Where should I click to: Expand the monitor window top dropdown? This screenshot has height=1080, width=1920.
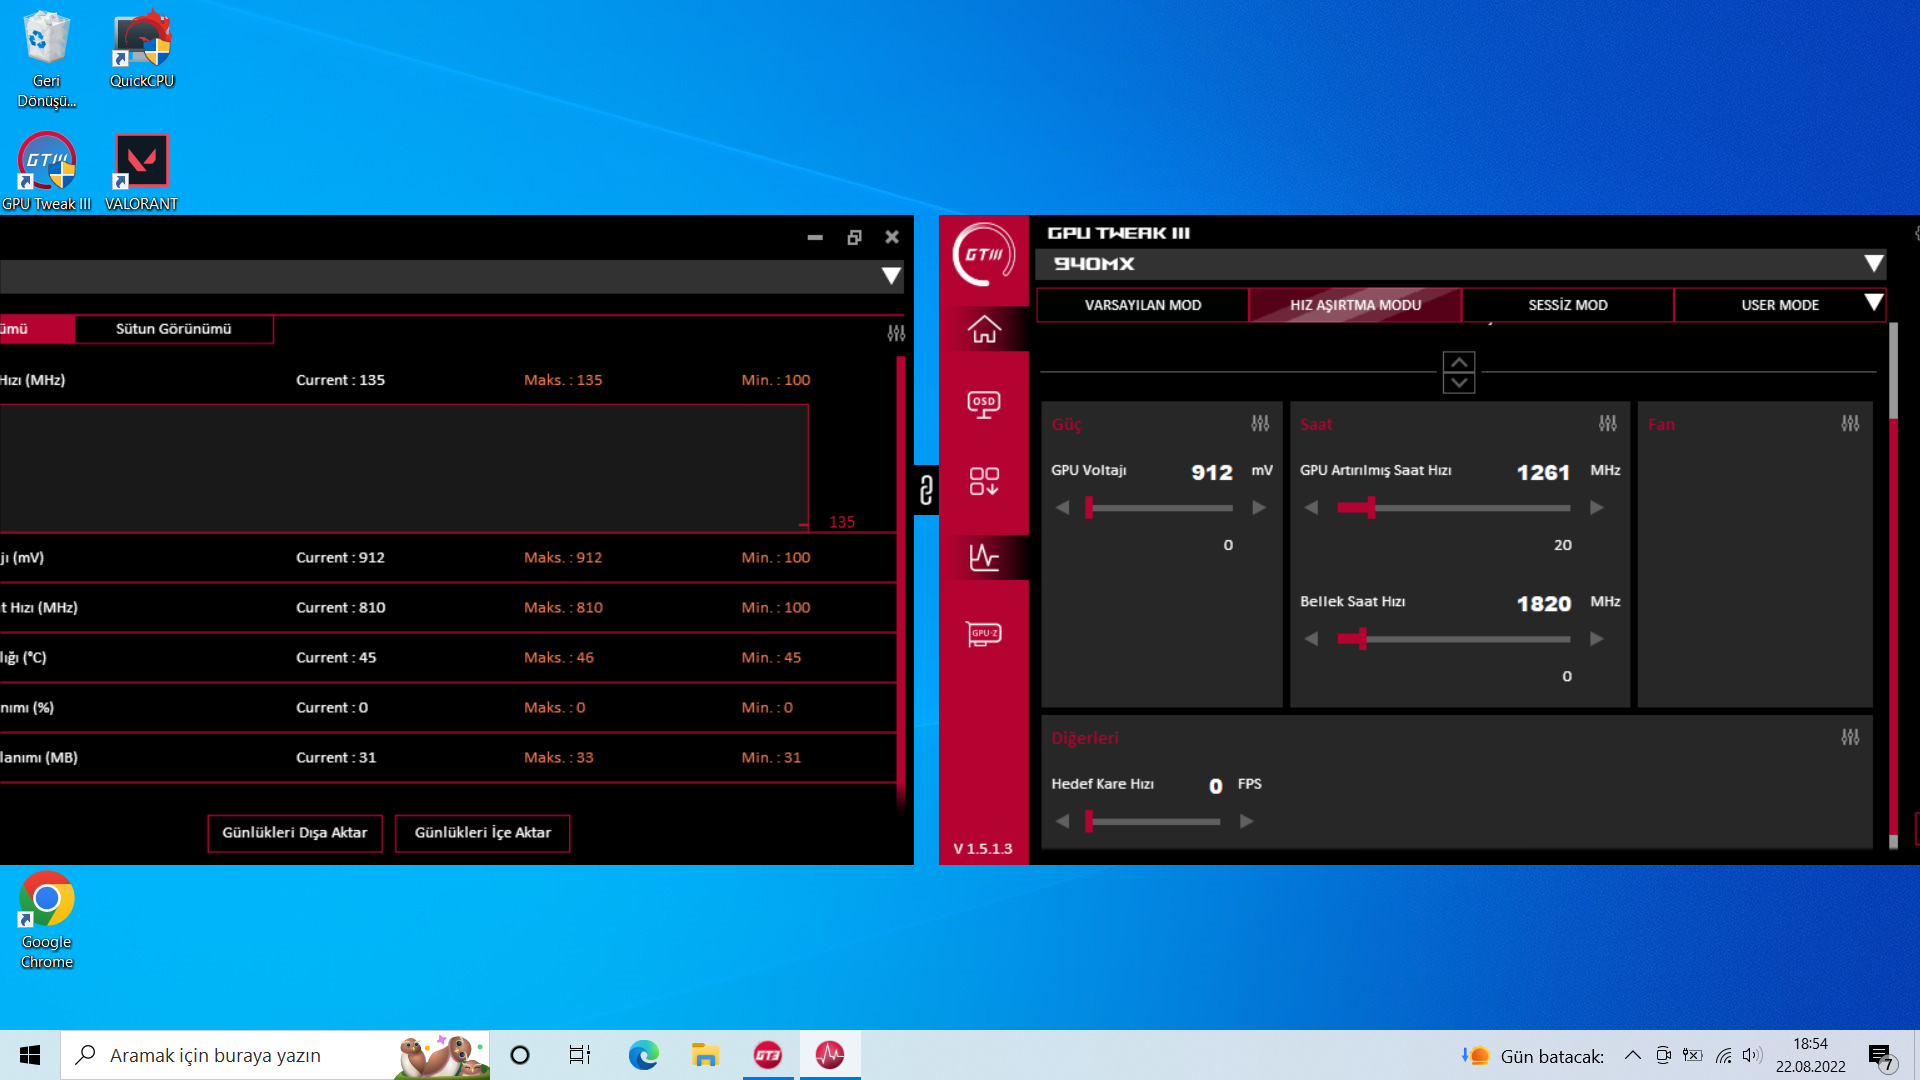[x=890, y=276]
